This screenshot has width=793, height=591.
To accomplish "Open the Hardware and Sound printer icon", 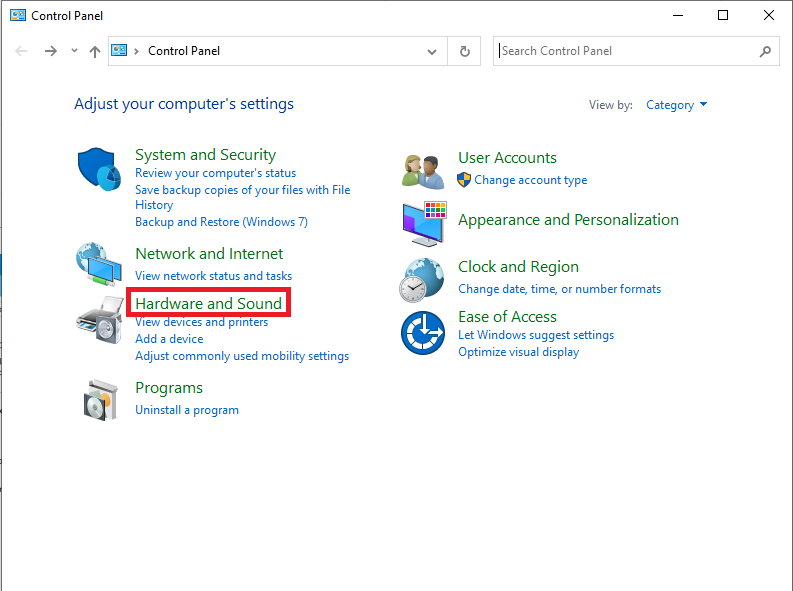I will coord(100,320).
